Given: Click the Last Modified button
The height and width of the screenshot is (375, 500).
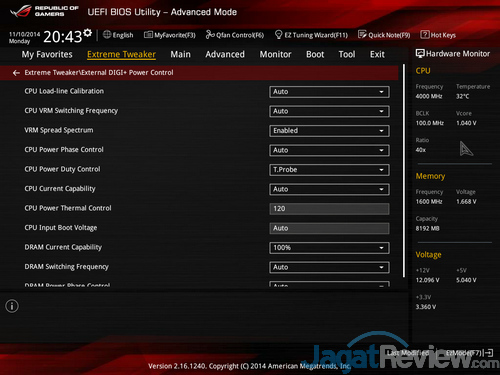Looking at the screenshot, I should point(408,353).
